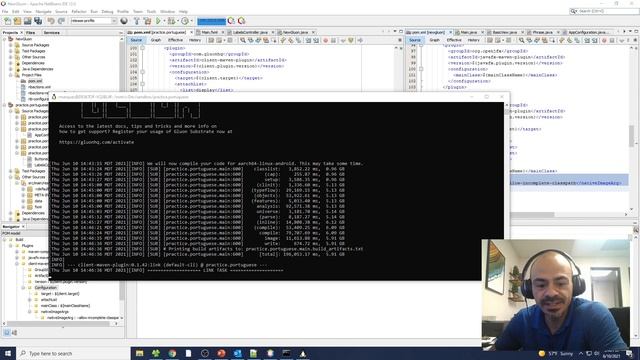
Task: Open the Navigate menu
Action: pos(43,11)
